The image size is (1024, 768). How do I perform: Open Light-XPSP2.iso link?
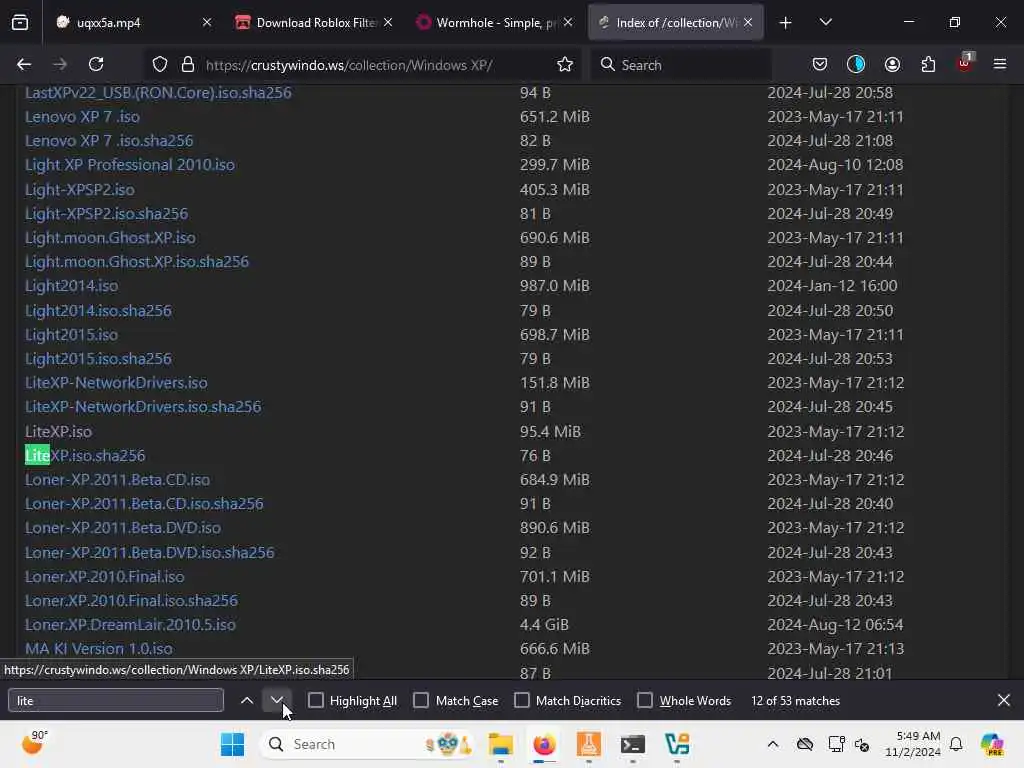coord(80,189)
